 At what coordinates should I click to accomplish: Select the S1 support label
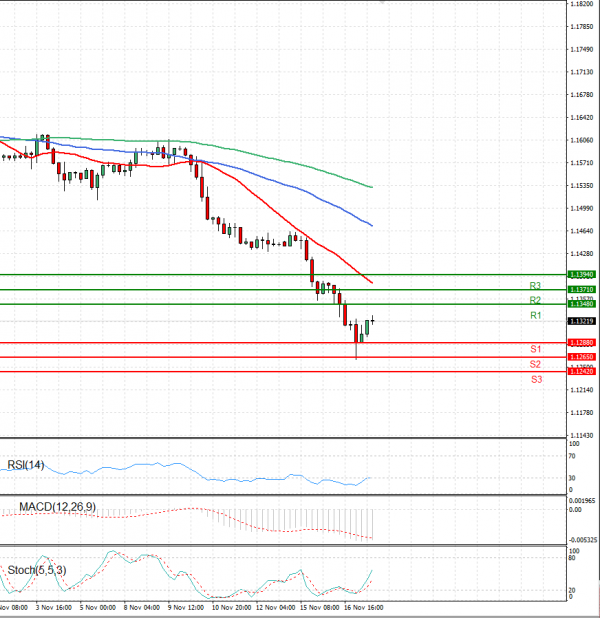(536, 349)
